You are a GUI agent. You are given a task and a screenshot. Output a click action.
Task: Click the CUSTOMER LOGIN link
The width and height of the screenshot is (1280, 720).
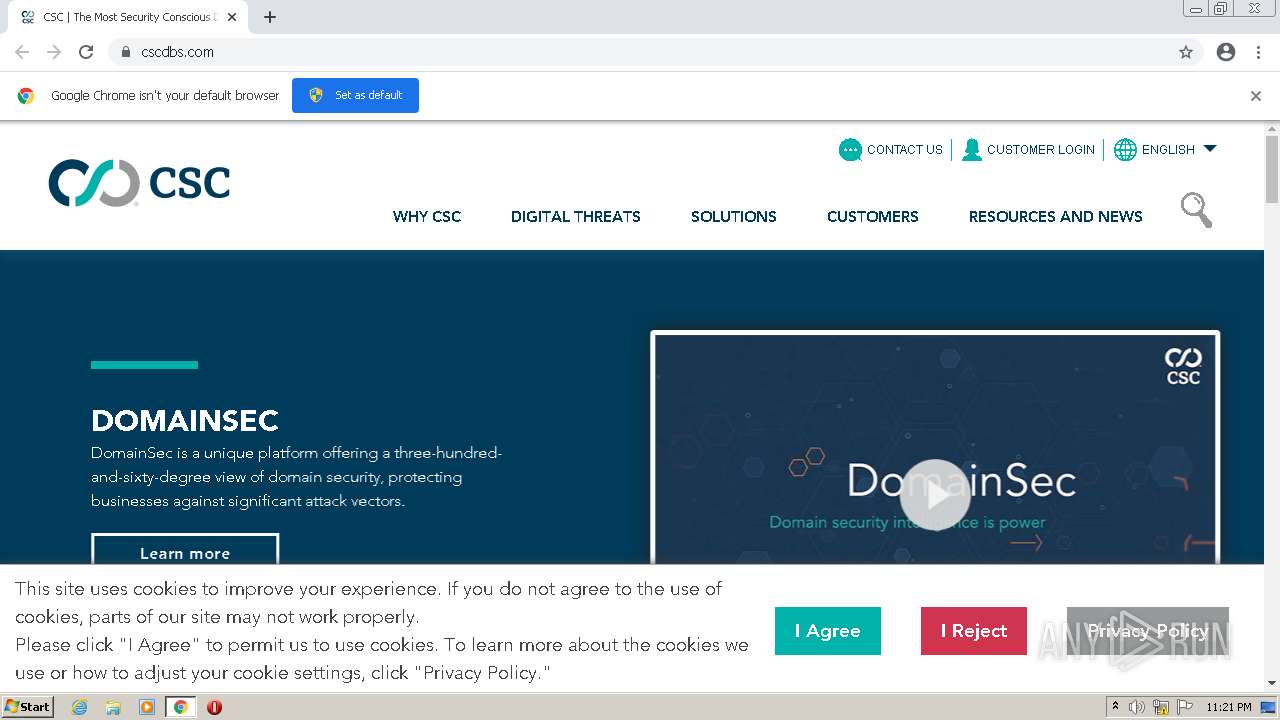[1041, 150]
